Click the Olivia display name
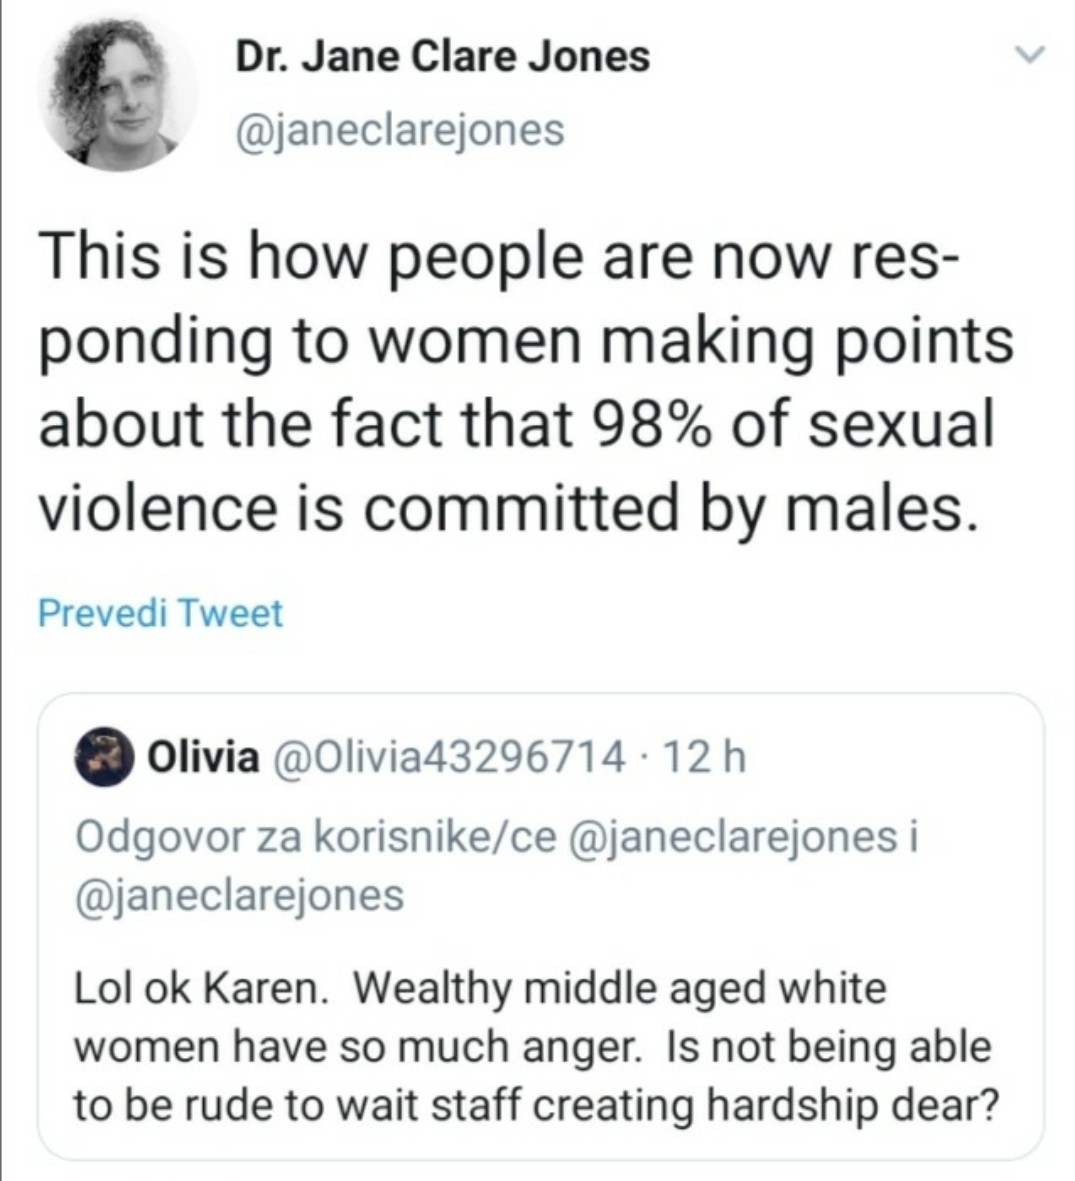Screen dimensions: 1075x1181 [x=202, y=758]
